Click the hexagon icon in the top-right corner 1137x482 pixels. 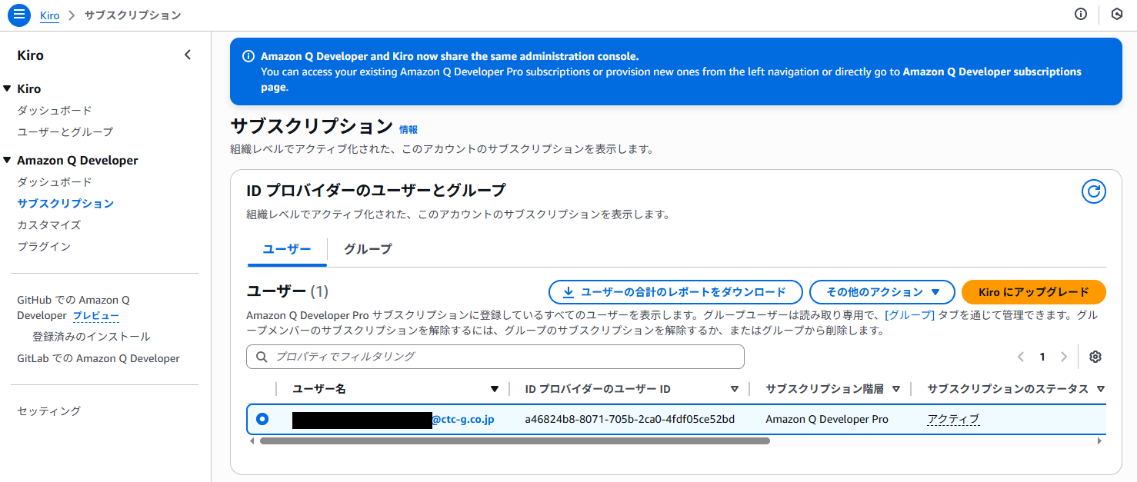[x=1117, y=14]
